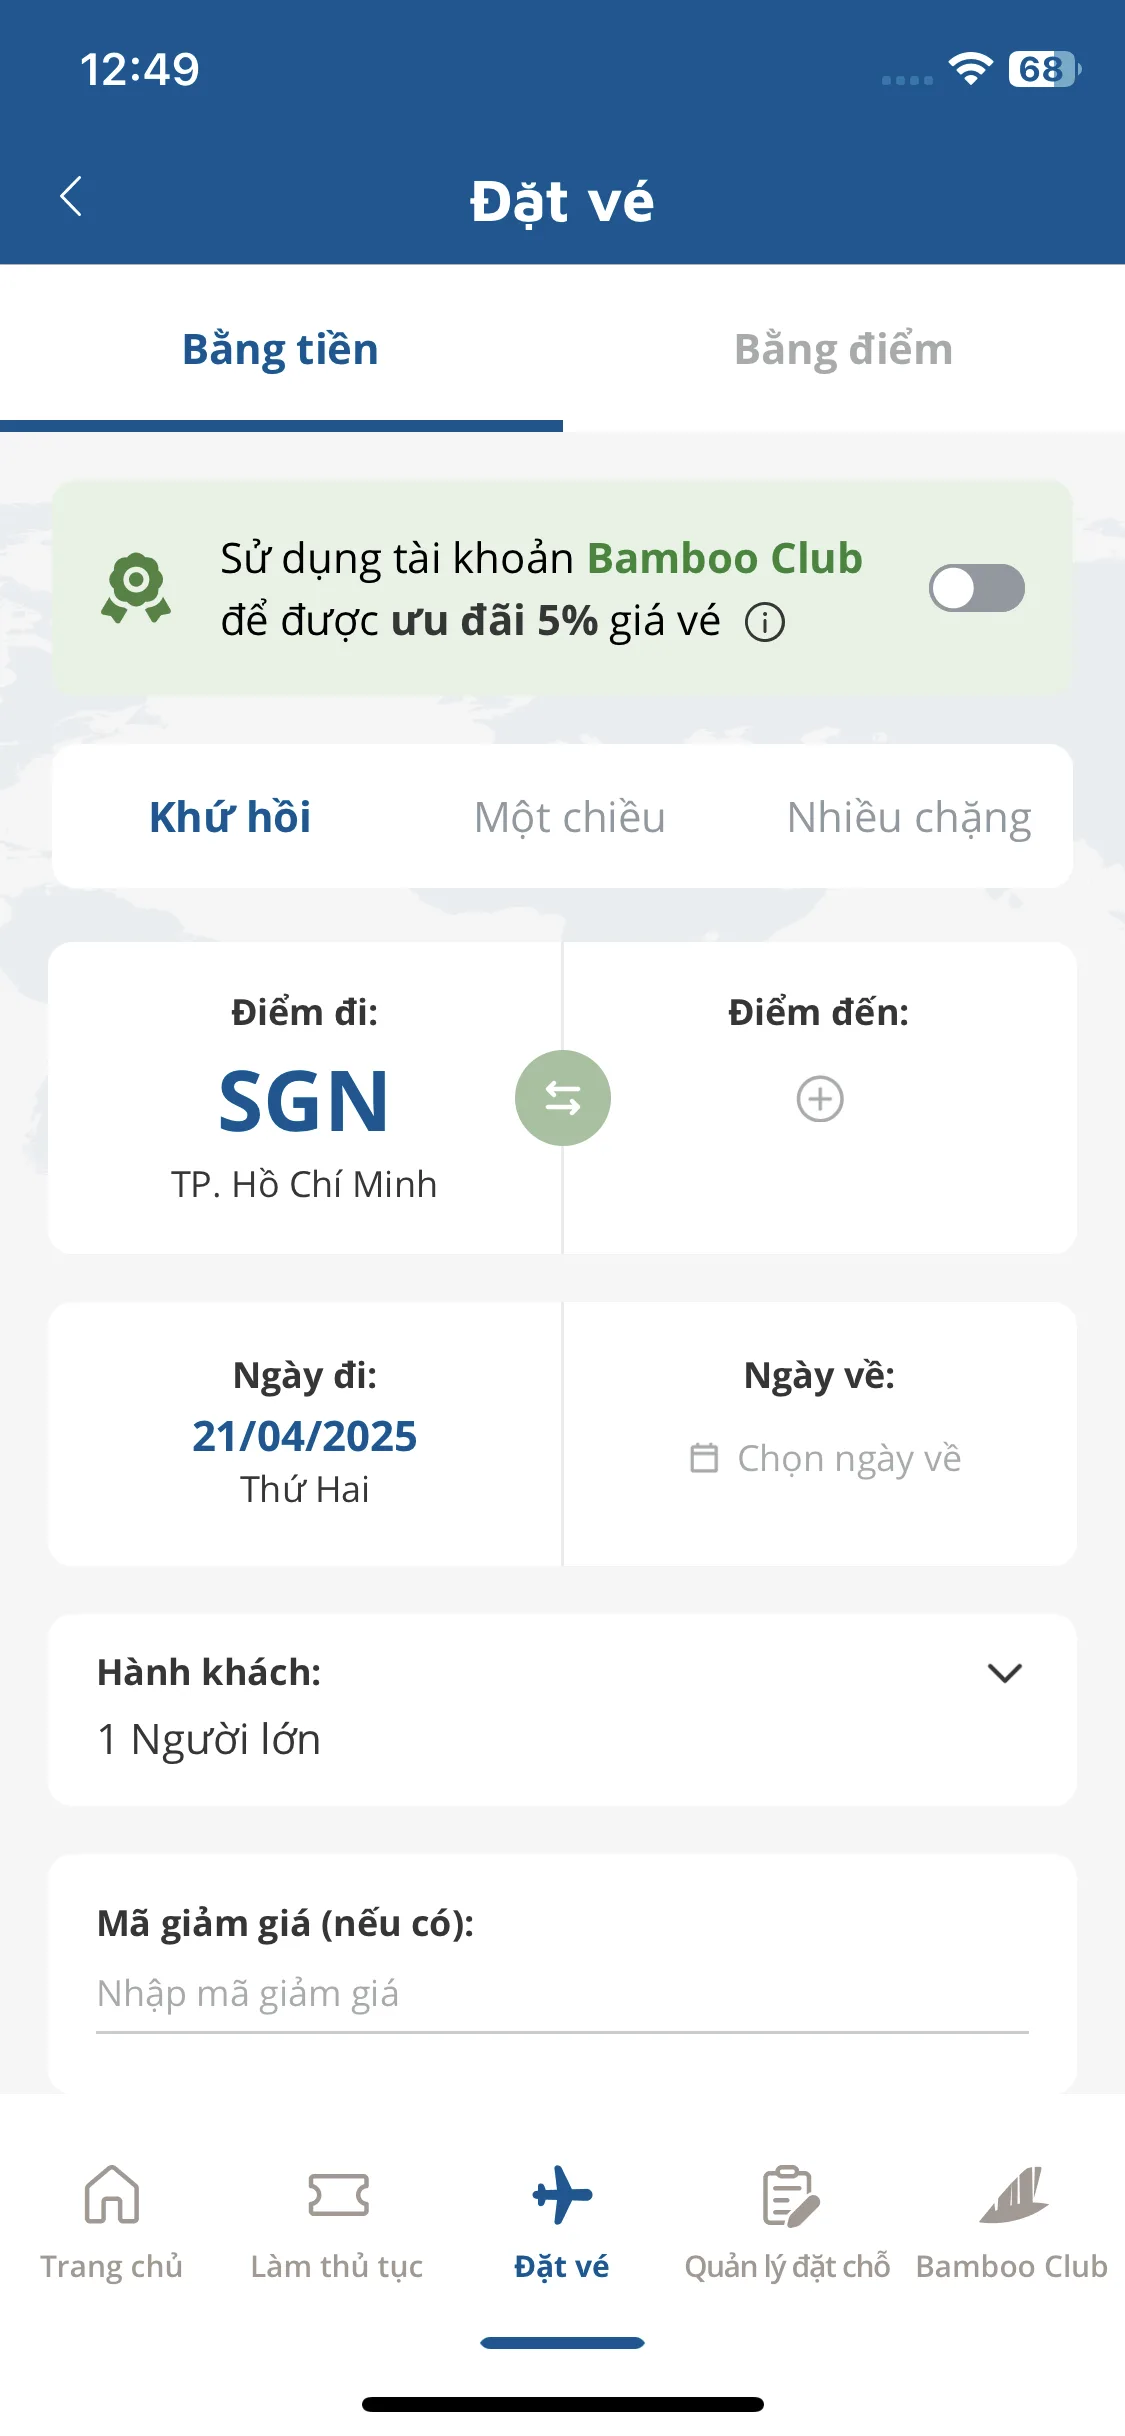1125x2436 pixels.
Task: Tap the Đặt vé airplane icon
Action: pyautogui.click(x=562, y=2195)
